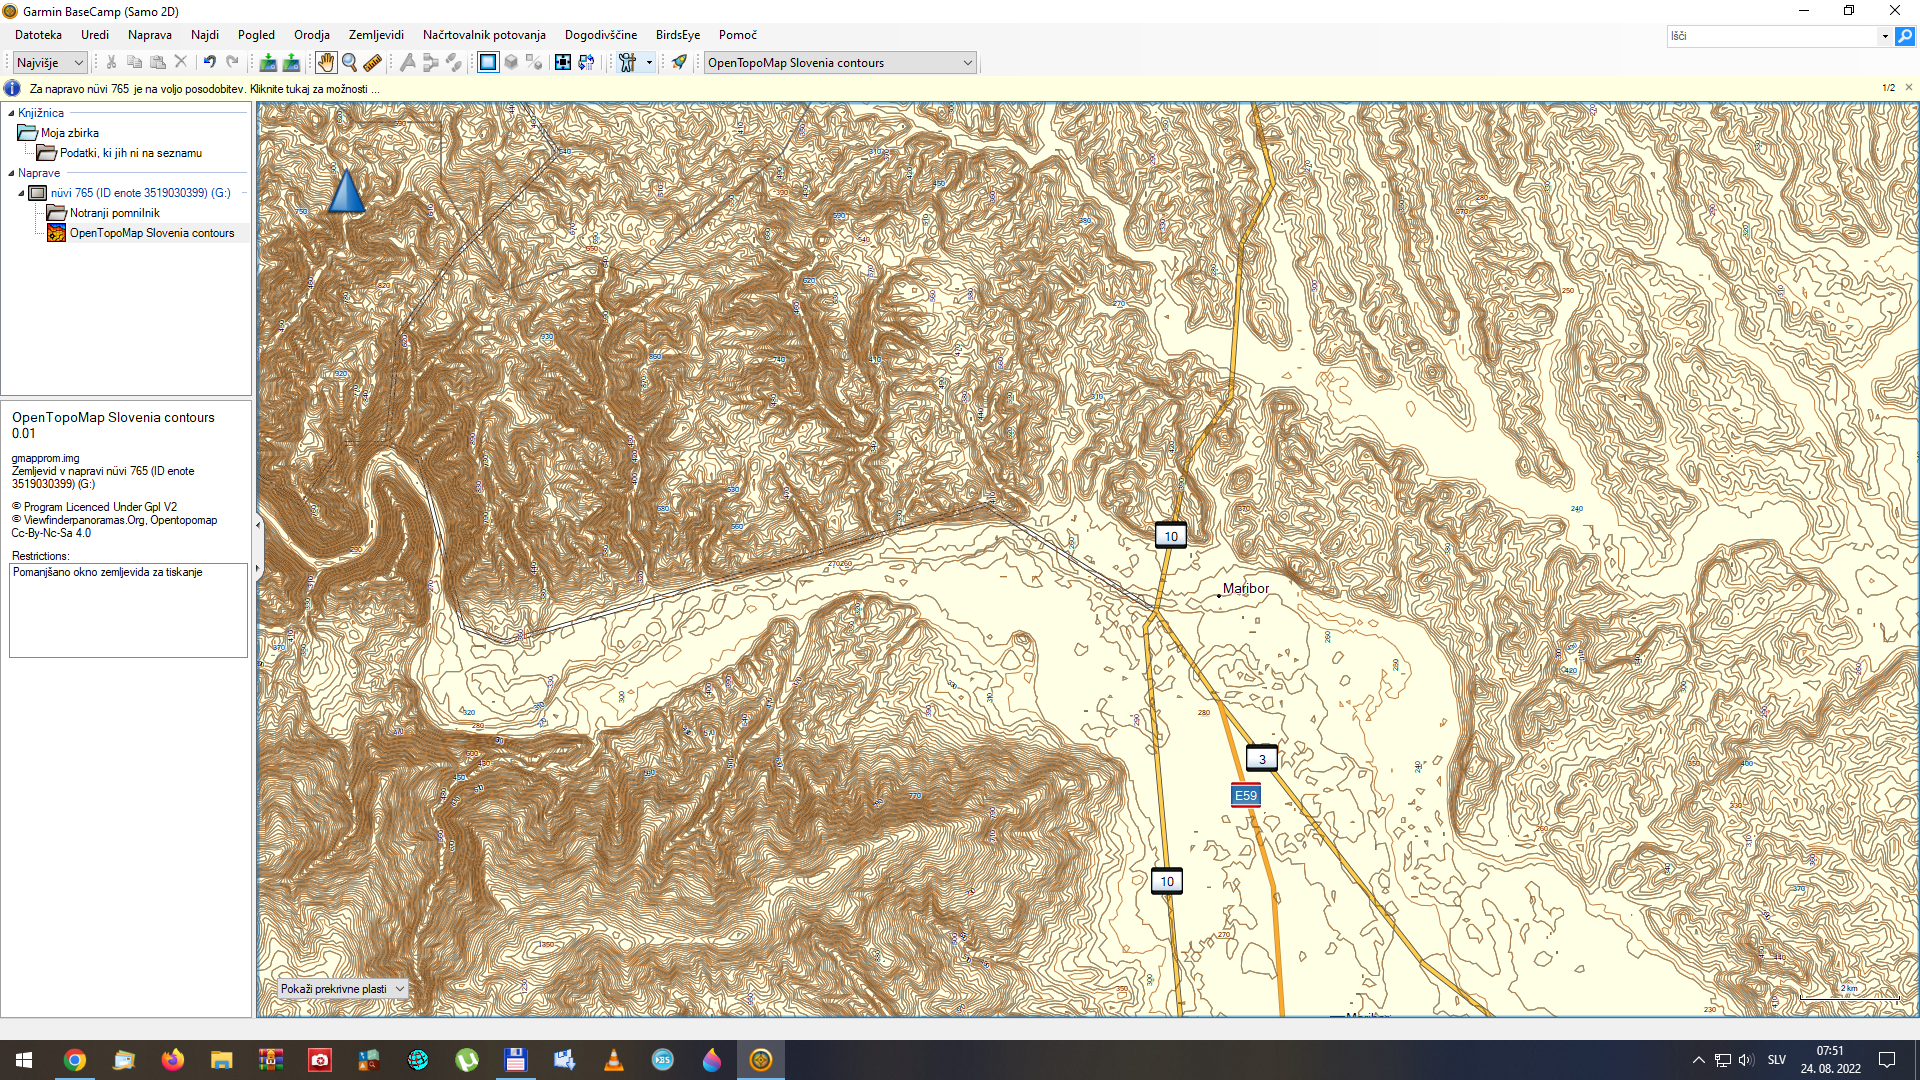Click the receive-from-device icon
Screen dimensions: 1920x1080
(291, 62)
